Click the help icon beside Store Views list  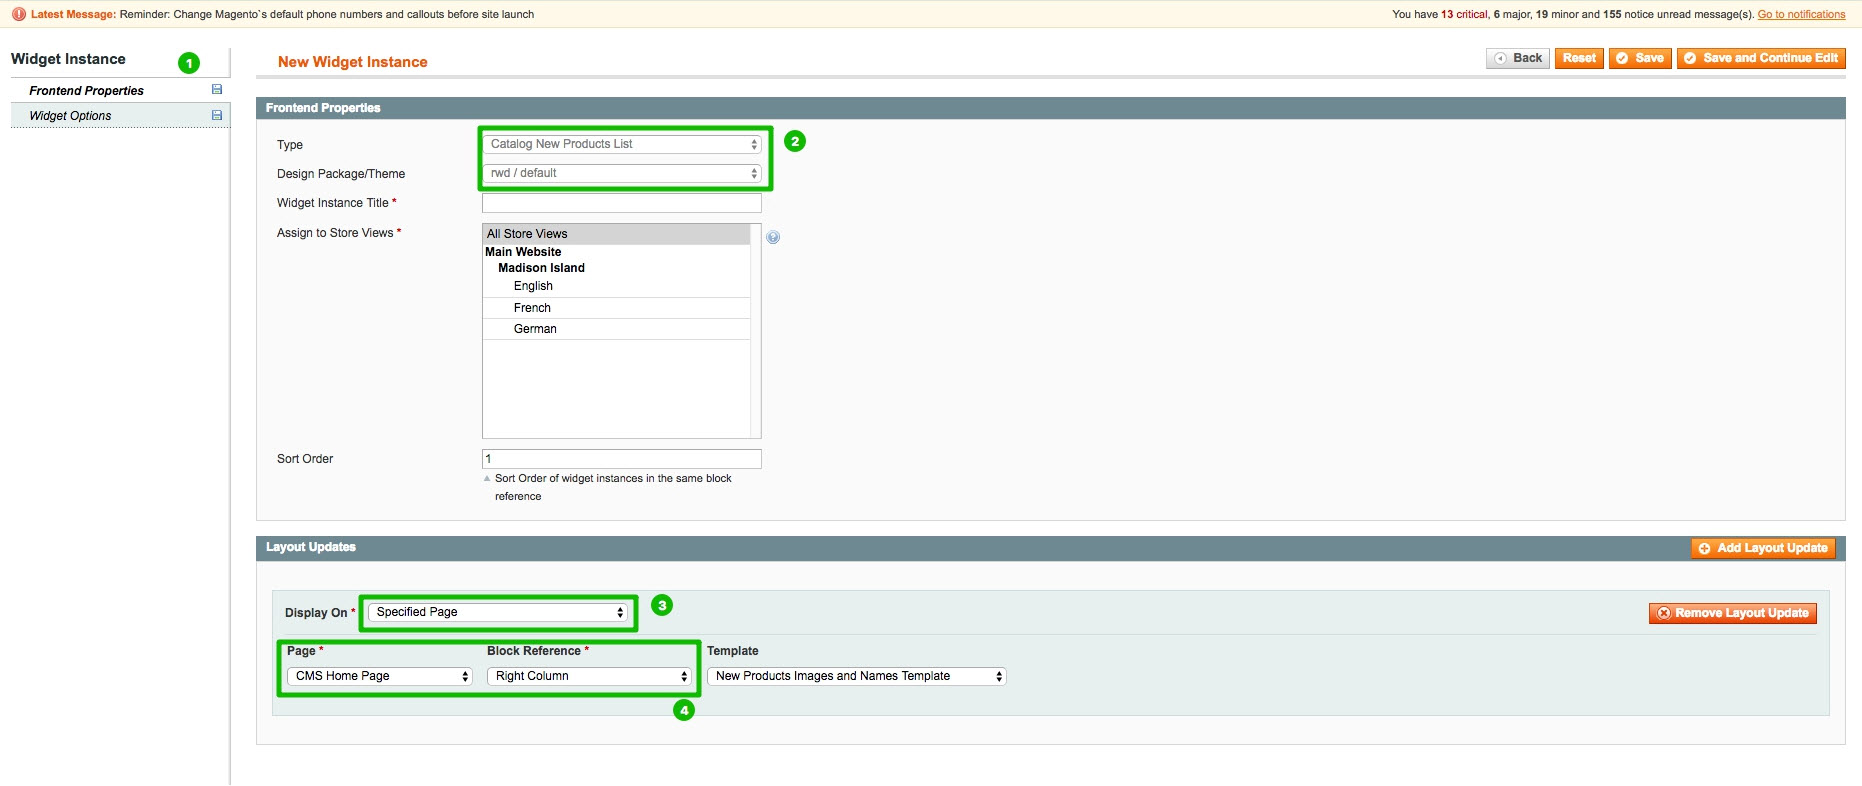[773, 237]
